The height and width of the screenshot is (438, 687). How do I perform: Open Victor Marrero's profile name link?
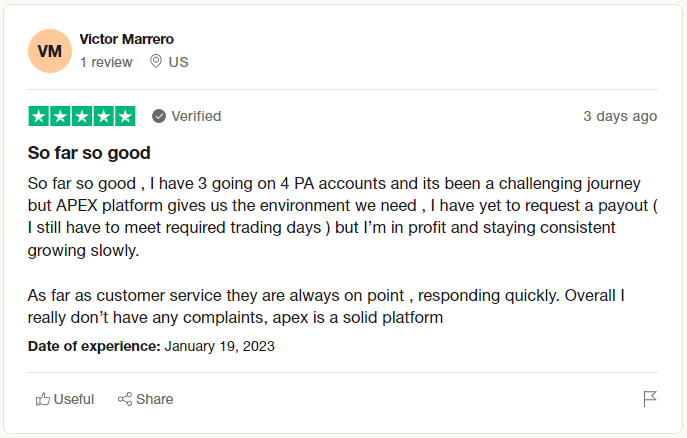click(x=127, y=39)
